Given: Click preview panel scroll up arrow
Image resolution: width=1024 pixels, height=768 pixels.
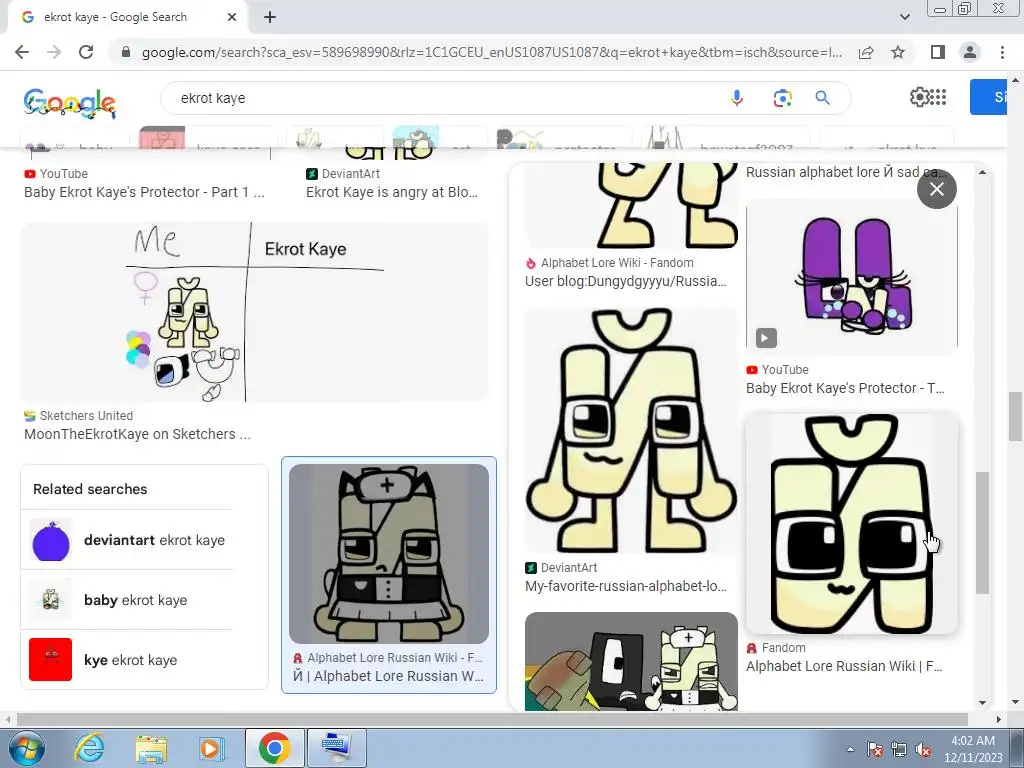Looking at the screenshot, I should click(x=982, y=172).
